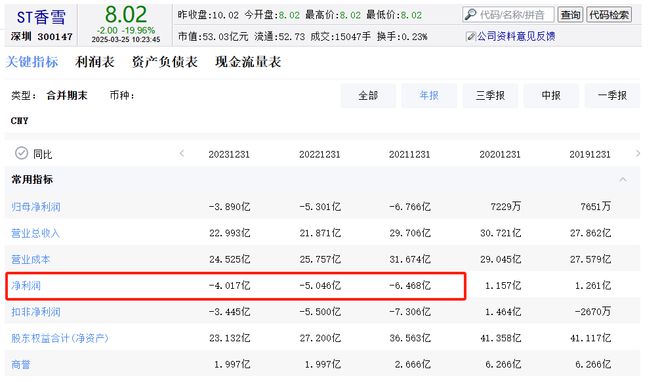The width and height of the screenshot is (660, 382).
Task: Click the 合并期末 type value
Action: click(x=67, y=96)
